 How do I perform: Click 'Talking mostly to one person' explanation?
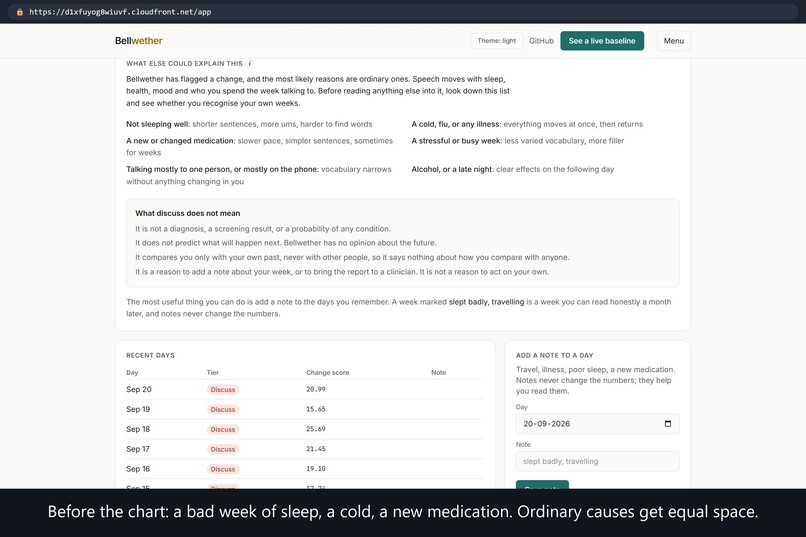tap(259, 176)
